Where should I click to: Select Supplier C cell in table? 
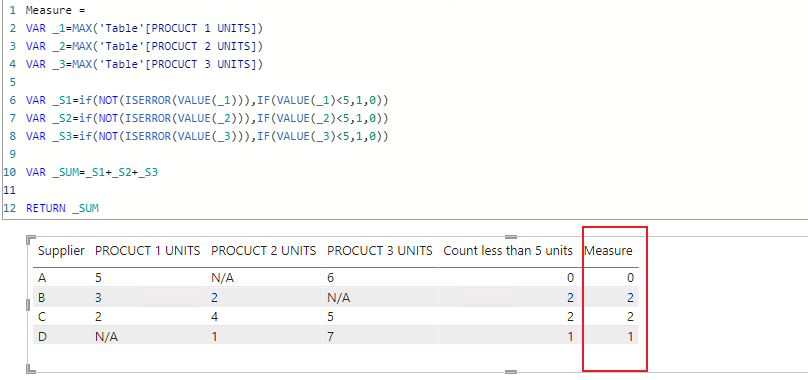pos(42,317)
